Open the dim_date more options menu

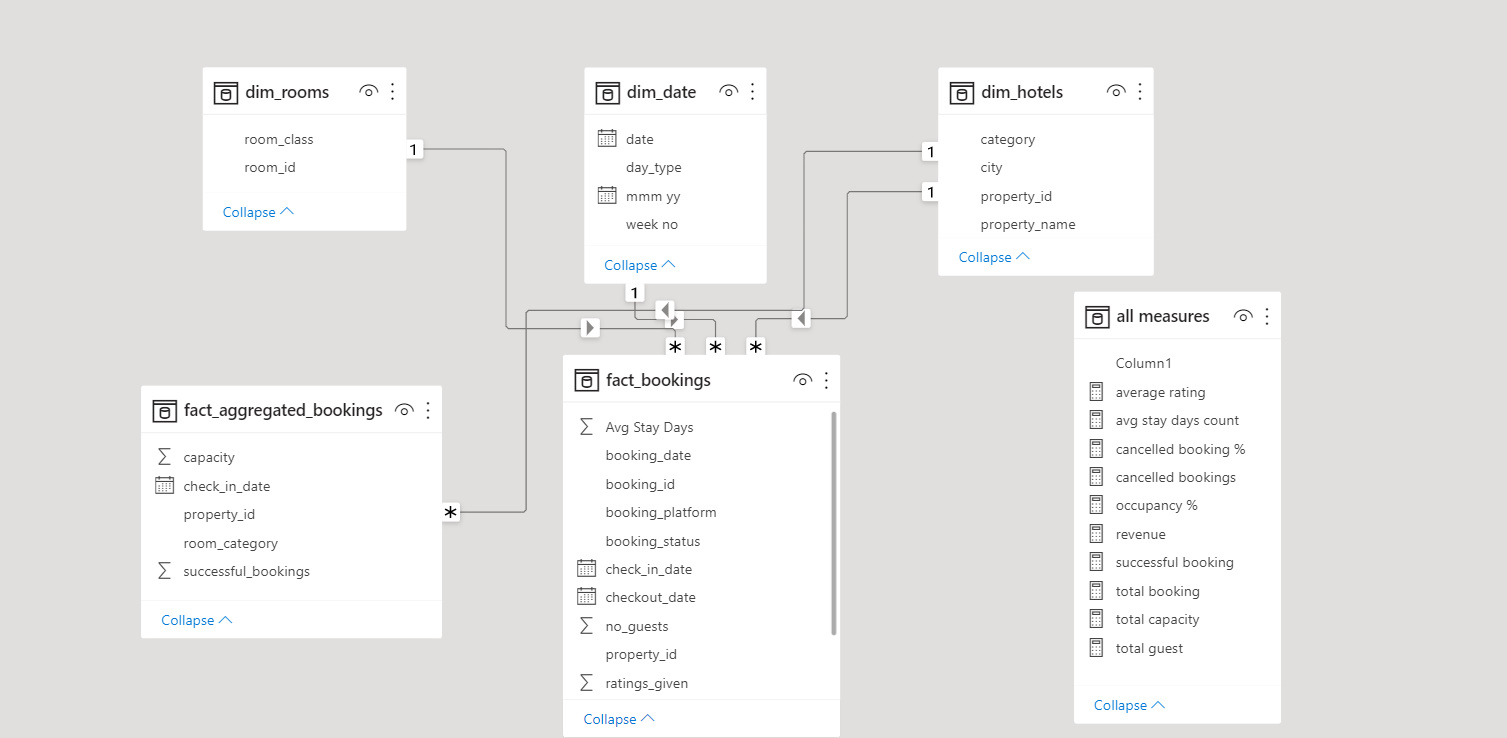(x=753, y=90)
